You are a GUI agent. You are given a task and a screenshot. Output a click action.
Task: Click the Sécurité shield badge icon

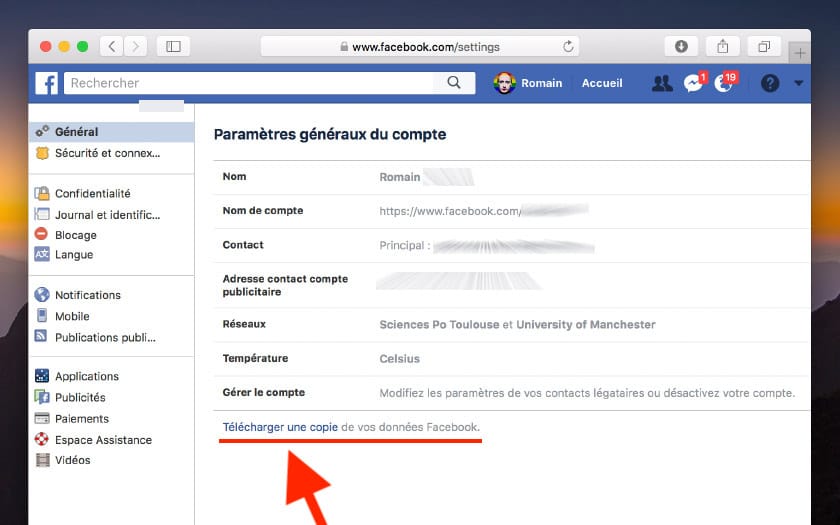[42, 153]
